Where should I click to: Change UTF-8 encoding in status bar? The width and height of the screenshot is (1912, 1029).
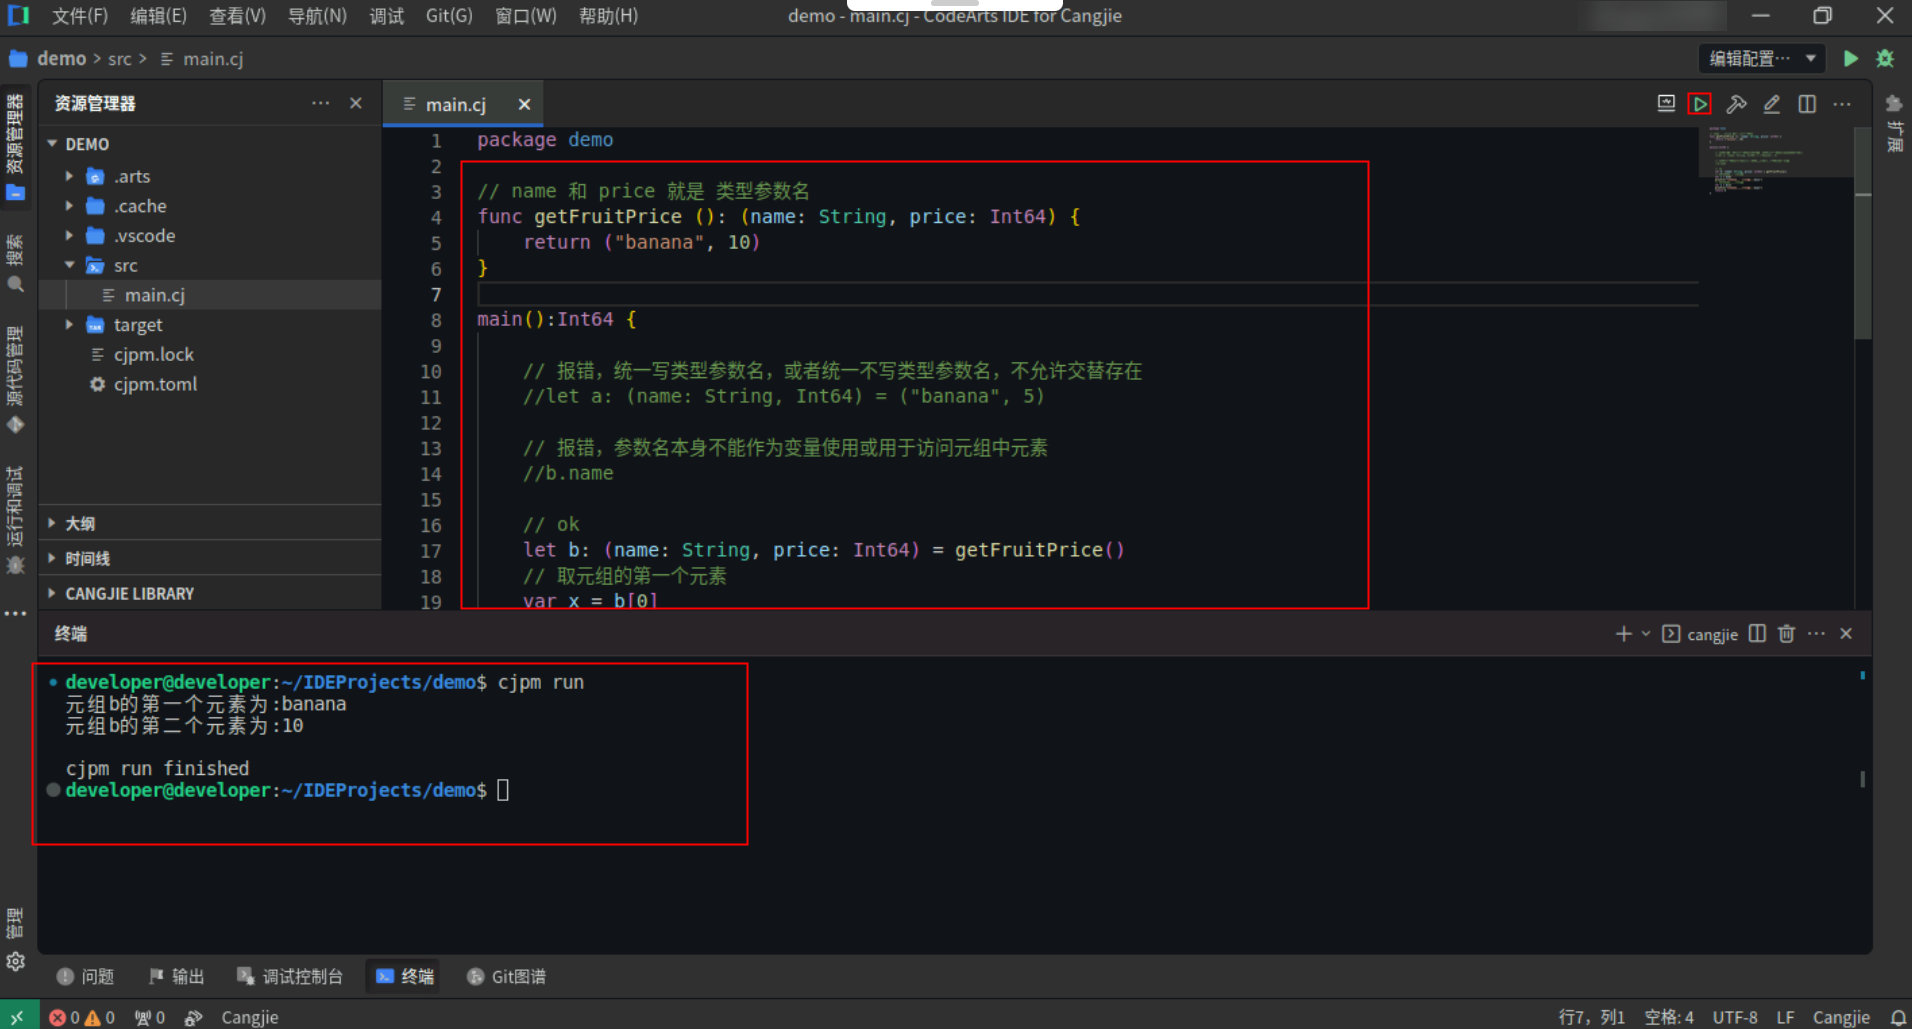pos(1735,1017)
